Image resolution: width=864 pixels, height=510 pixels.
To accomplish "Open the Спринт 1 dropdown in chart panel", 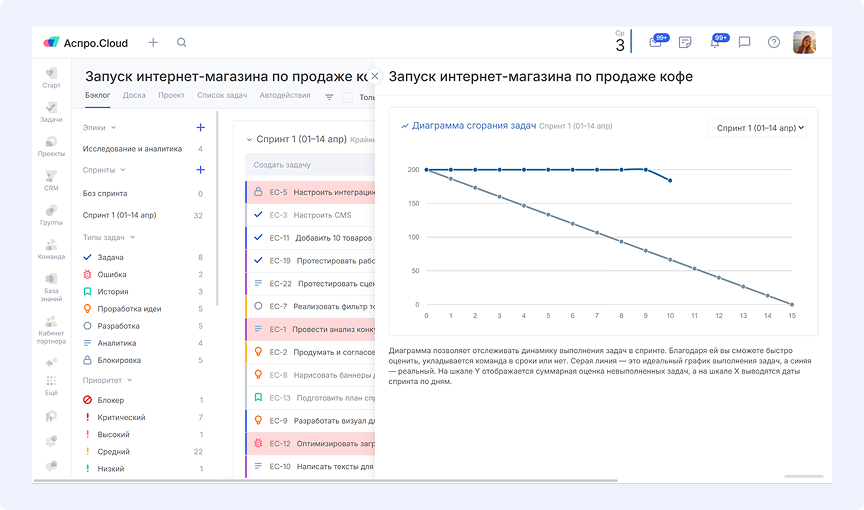I will pos(760,128).
